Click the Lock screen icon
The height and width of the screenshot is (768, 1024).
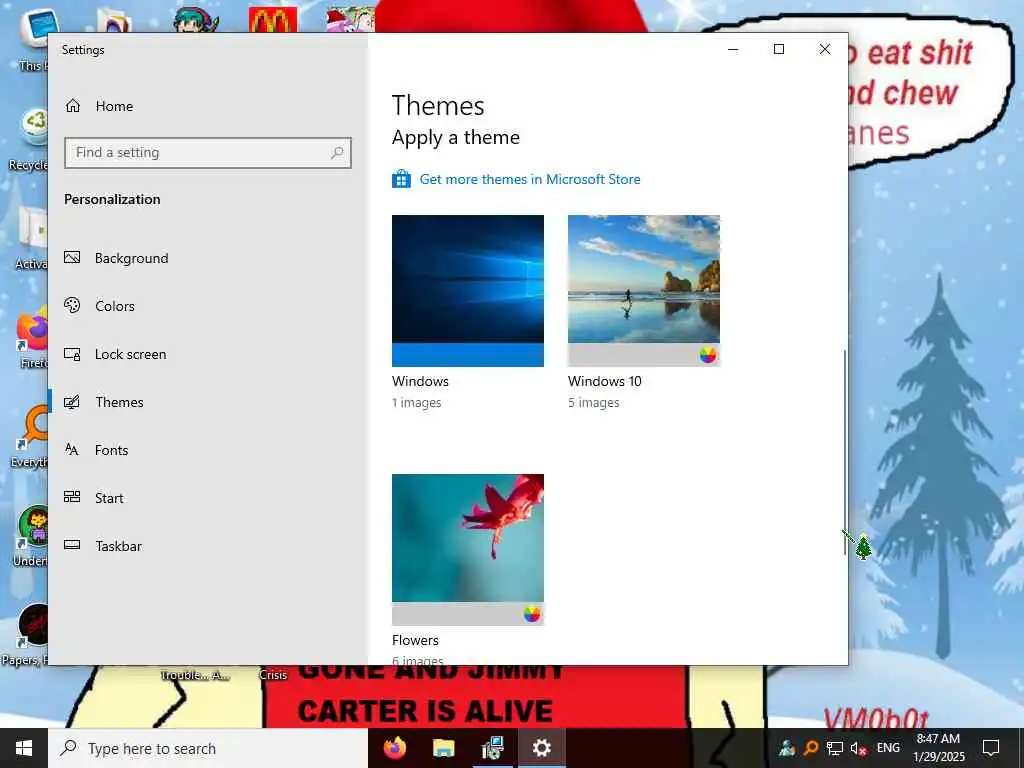pos(72,354)
